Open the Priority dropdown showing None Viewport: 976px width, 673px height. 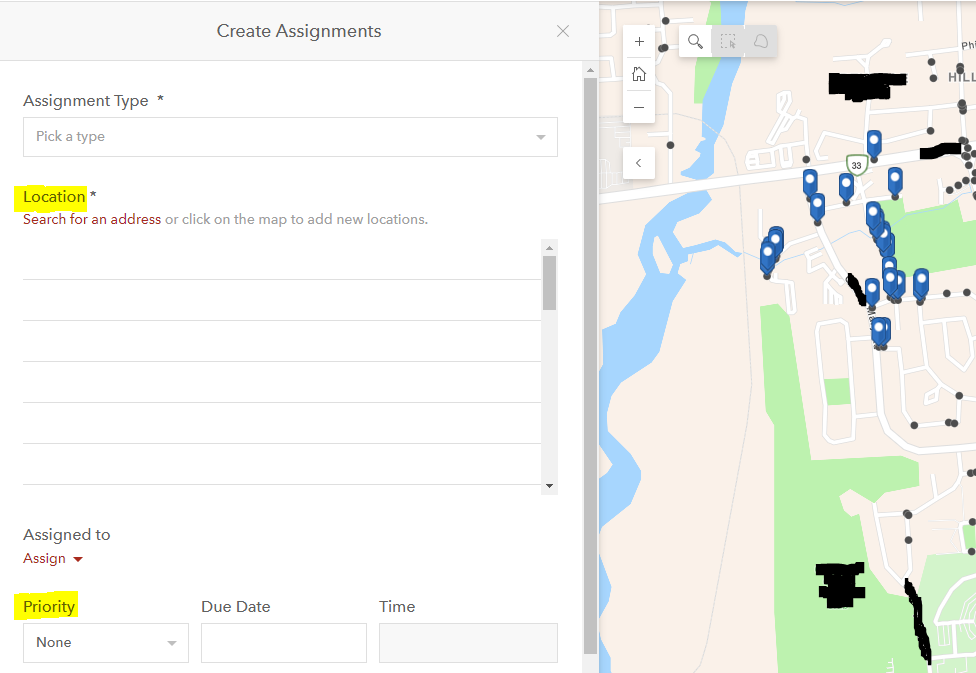point(105,643)
